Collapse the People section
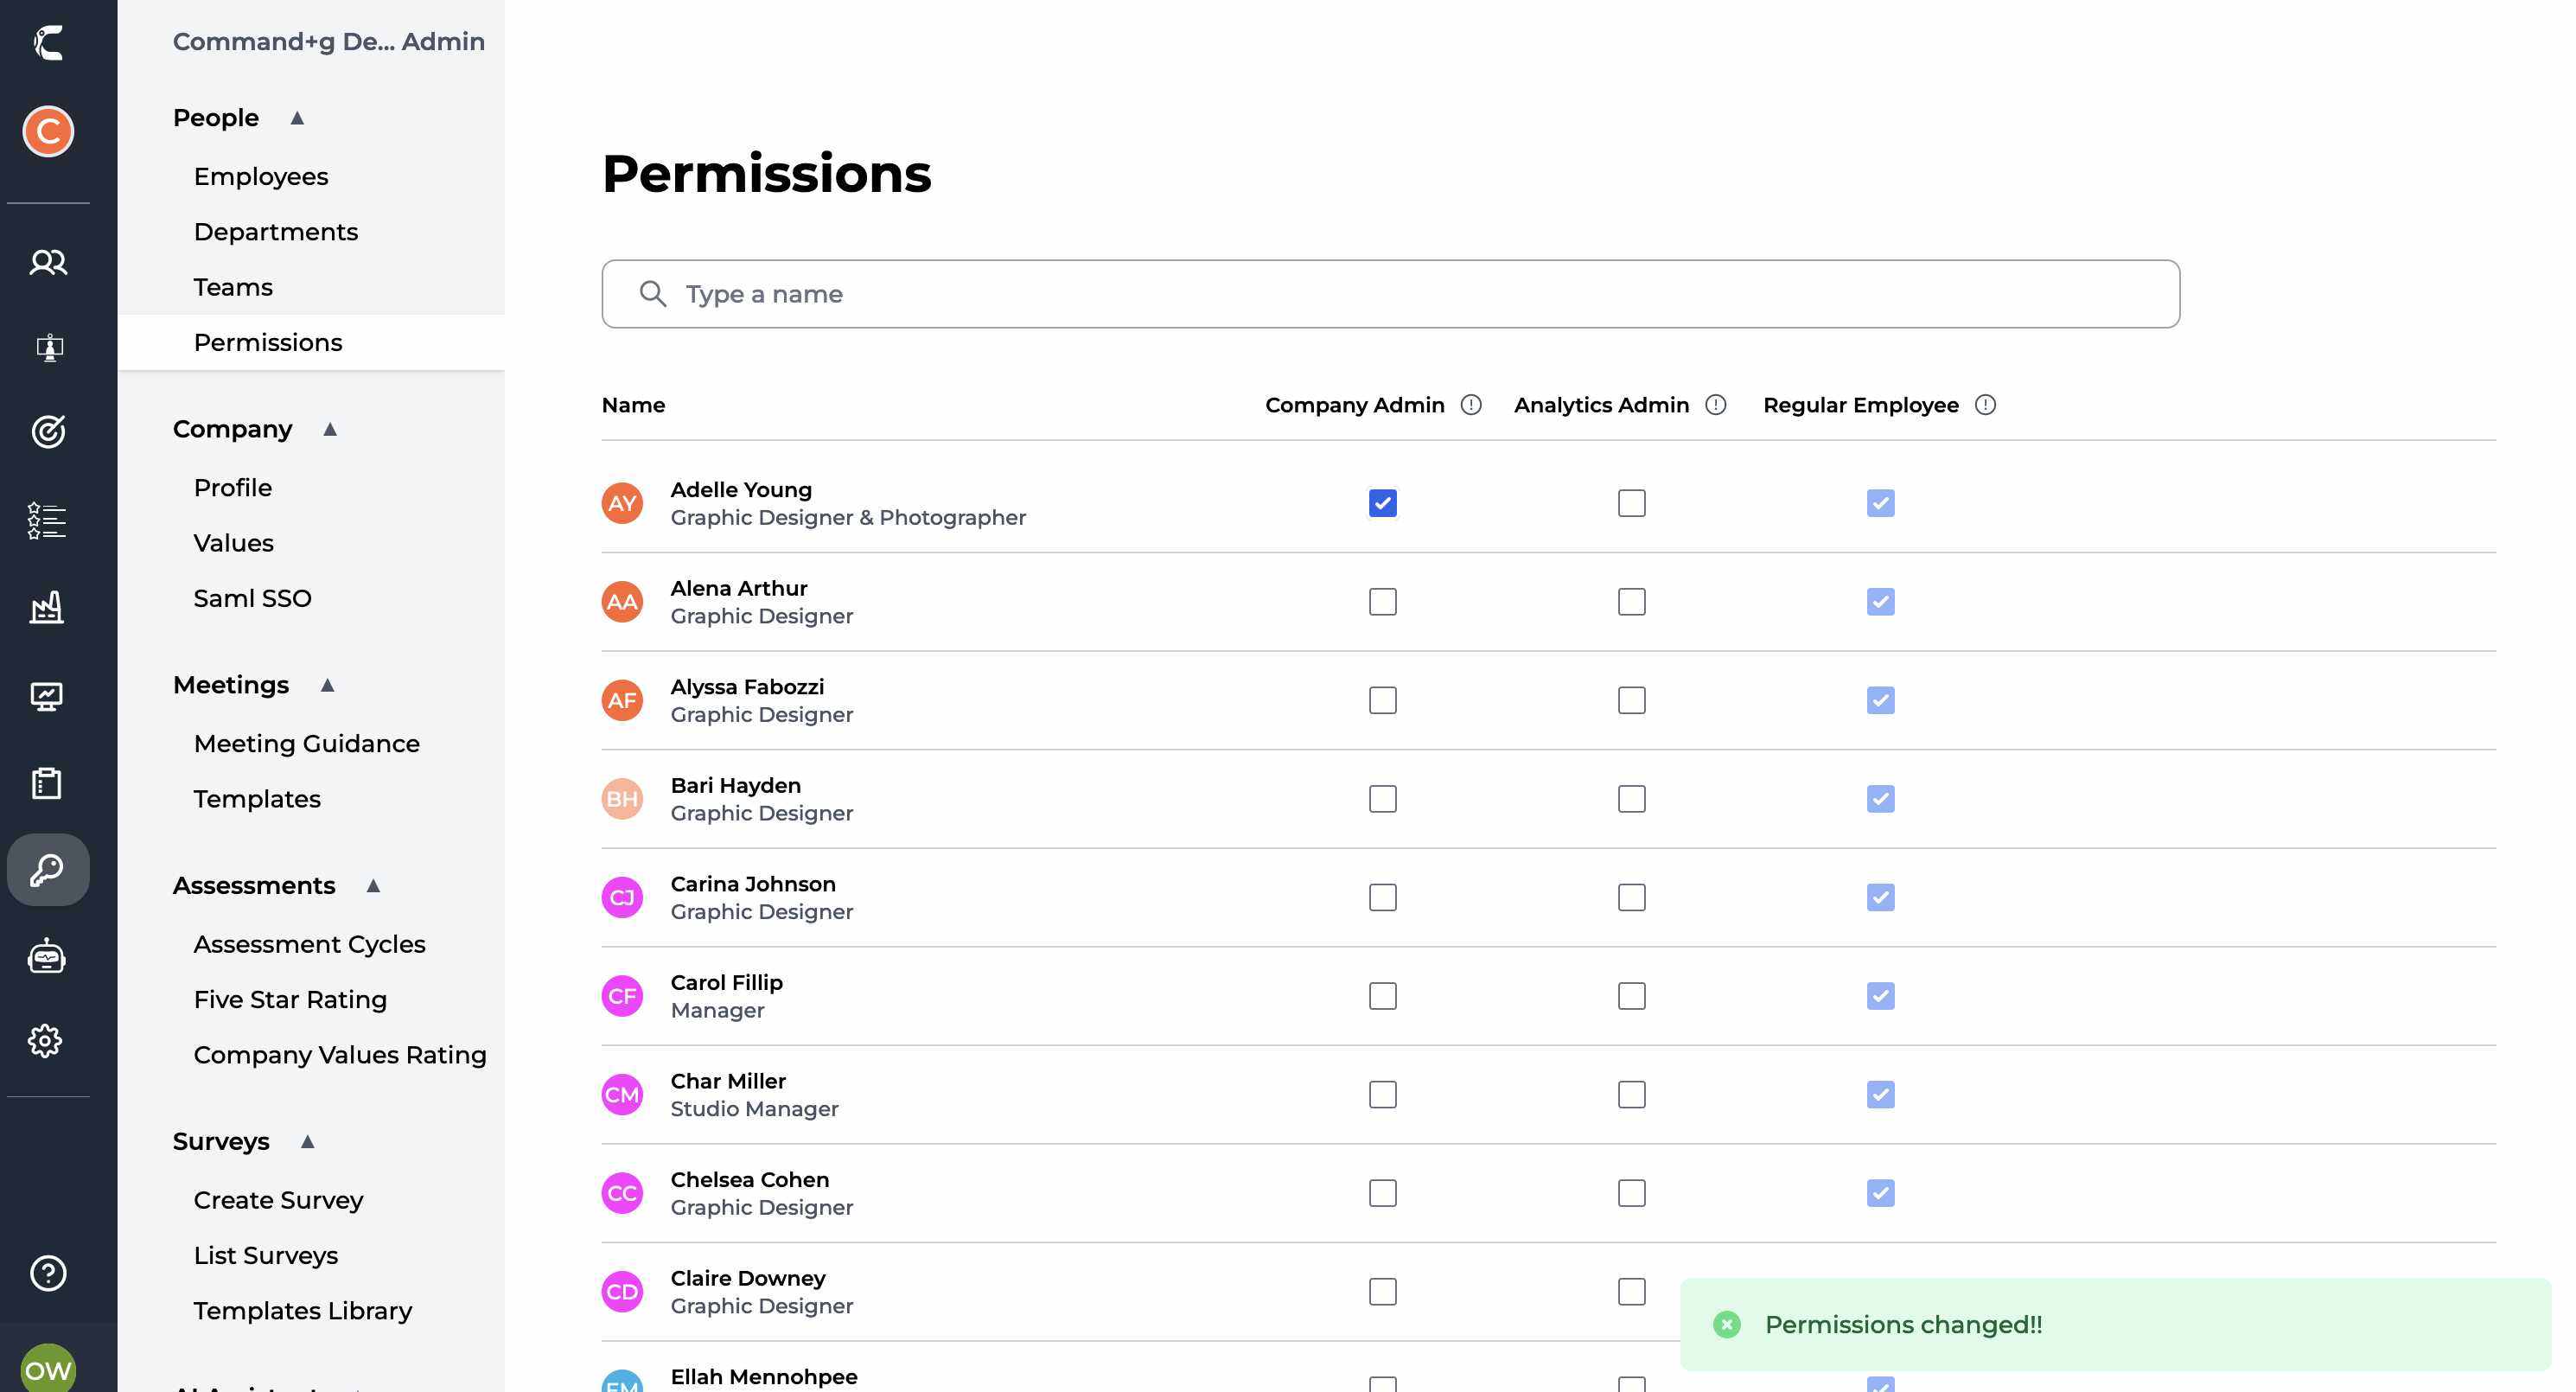 tap(297, 118)
